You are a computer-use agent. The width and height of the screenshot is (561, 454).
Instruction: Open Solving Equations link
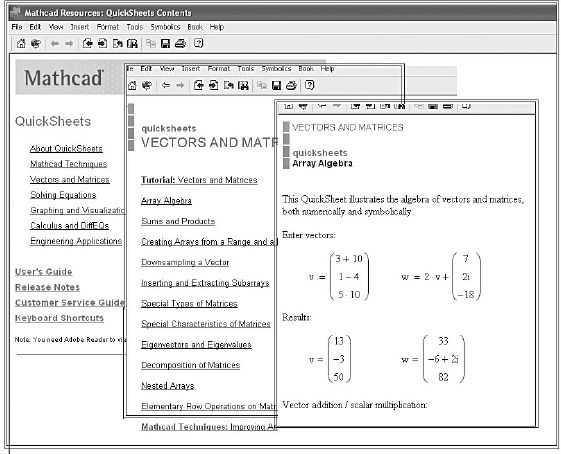point(63,195)
